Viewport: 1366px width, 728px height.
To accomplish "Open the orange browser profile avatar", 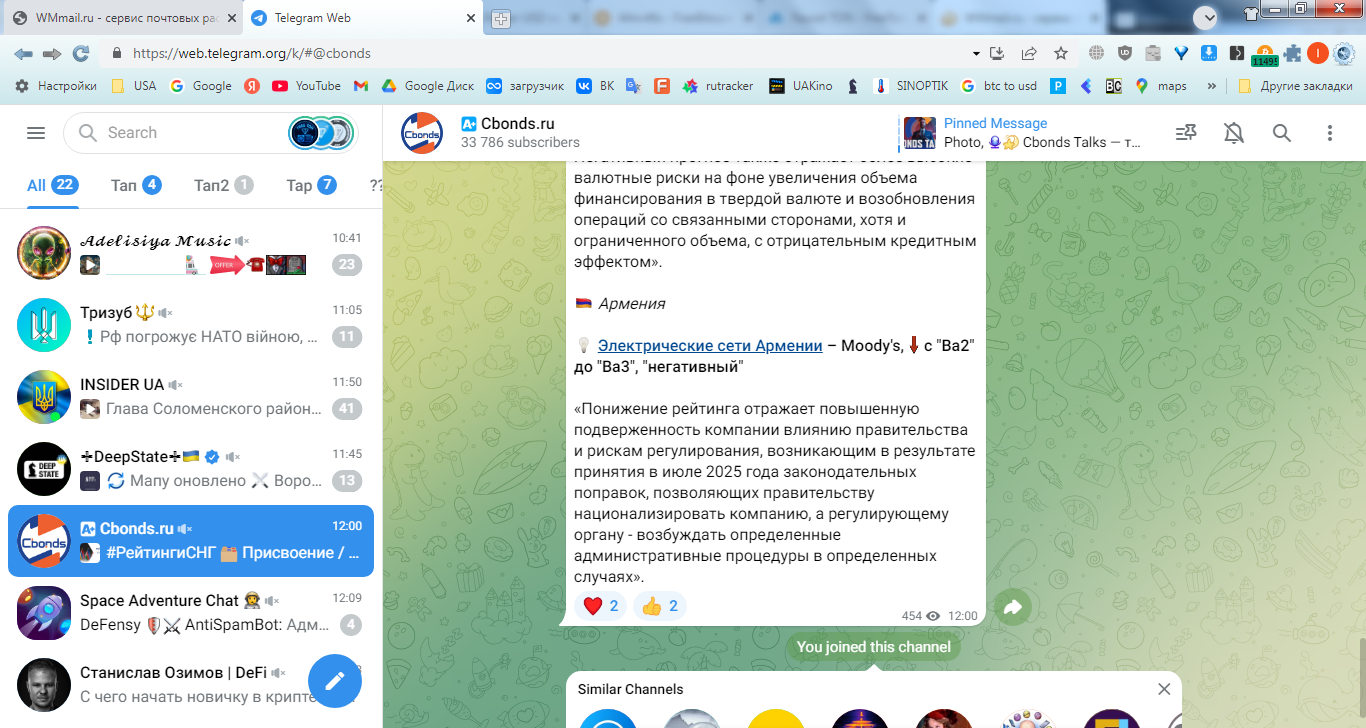I will [x=1317, y=53].
